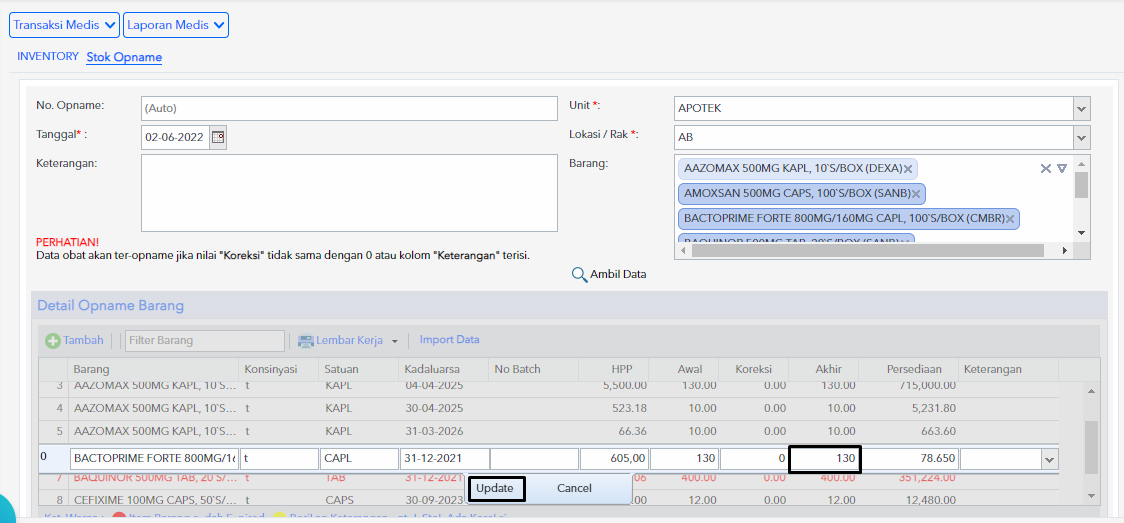The height and width of the screenshot is (523, 1124).
Task: Select row 8 CEFIXIME 100MG CAPS
Action: pos(548,499)
